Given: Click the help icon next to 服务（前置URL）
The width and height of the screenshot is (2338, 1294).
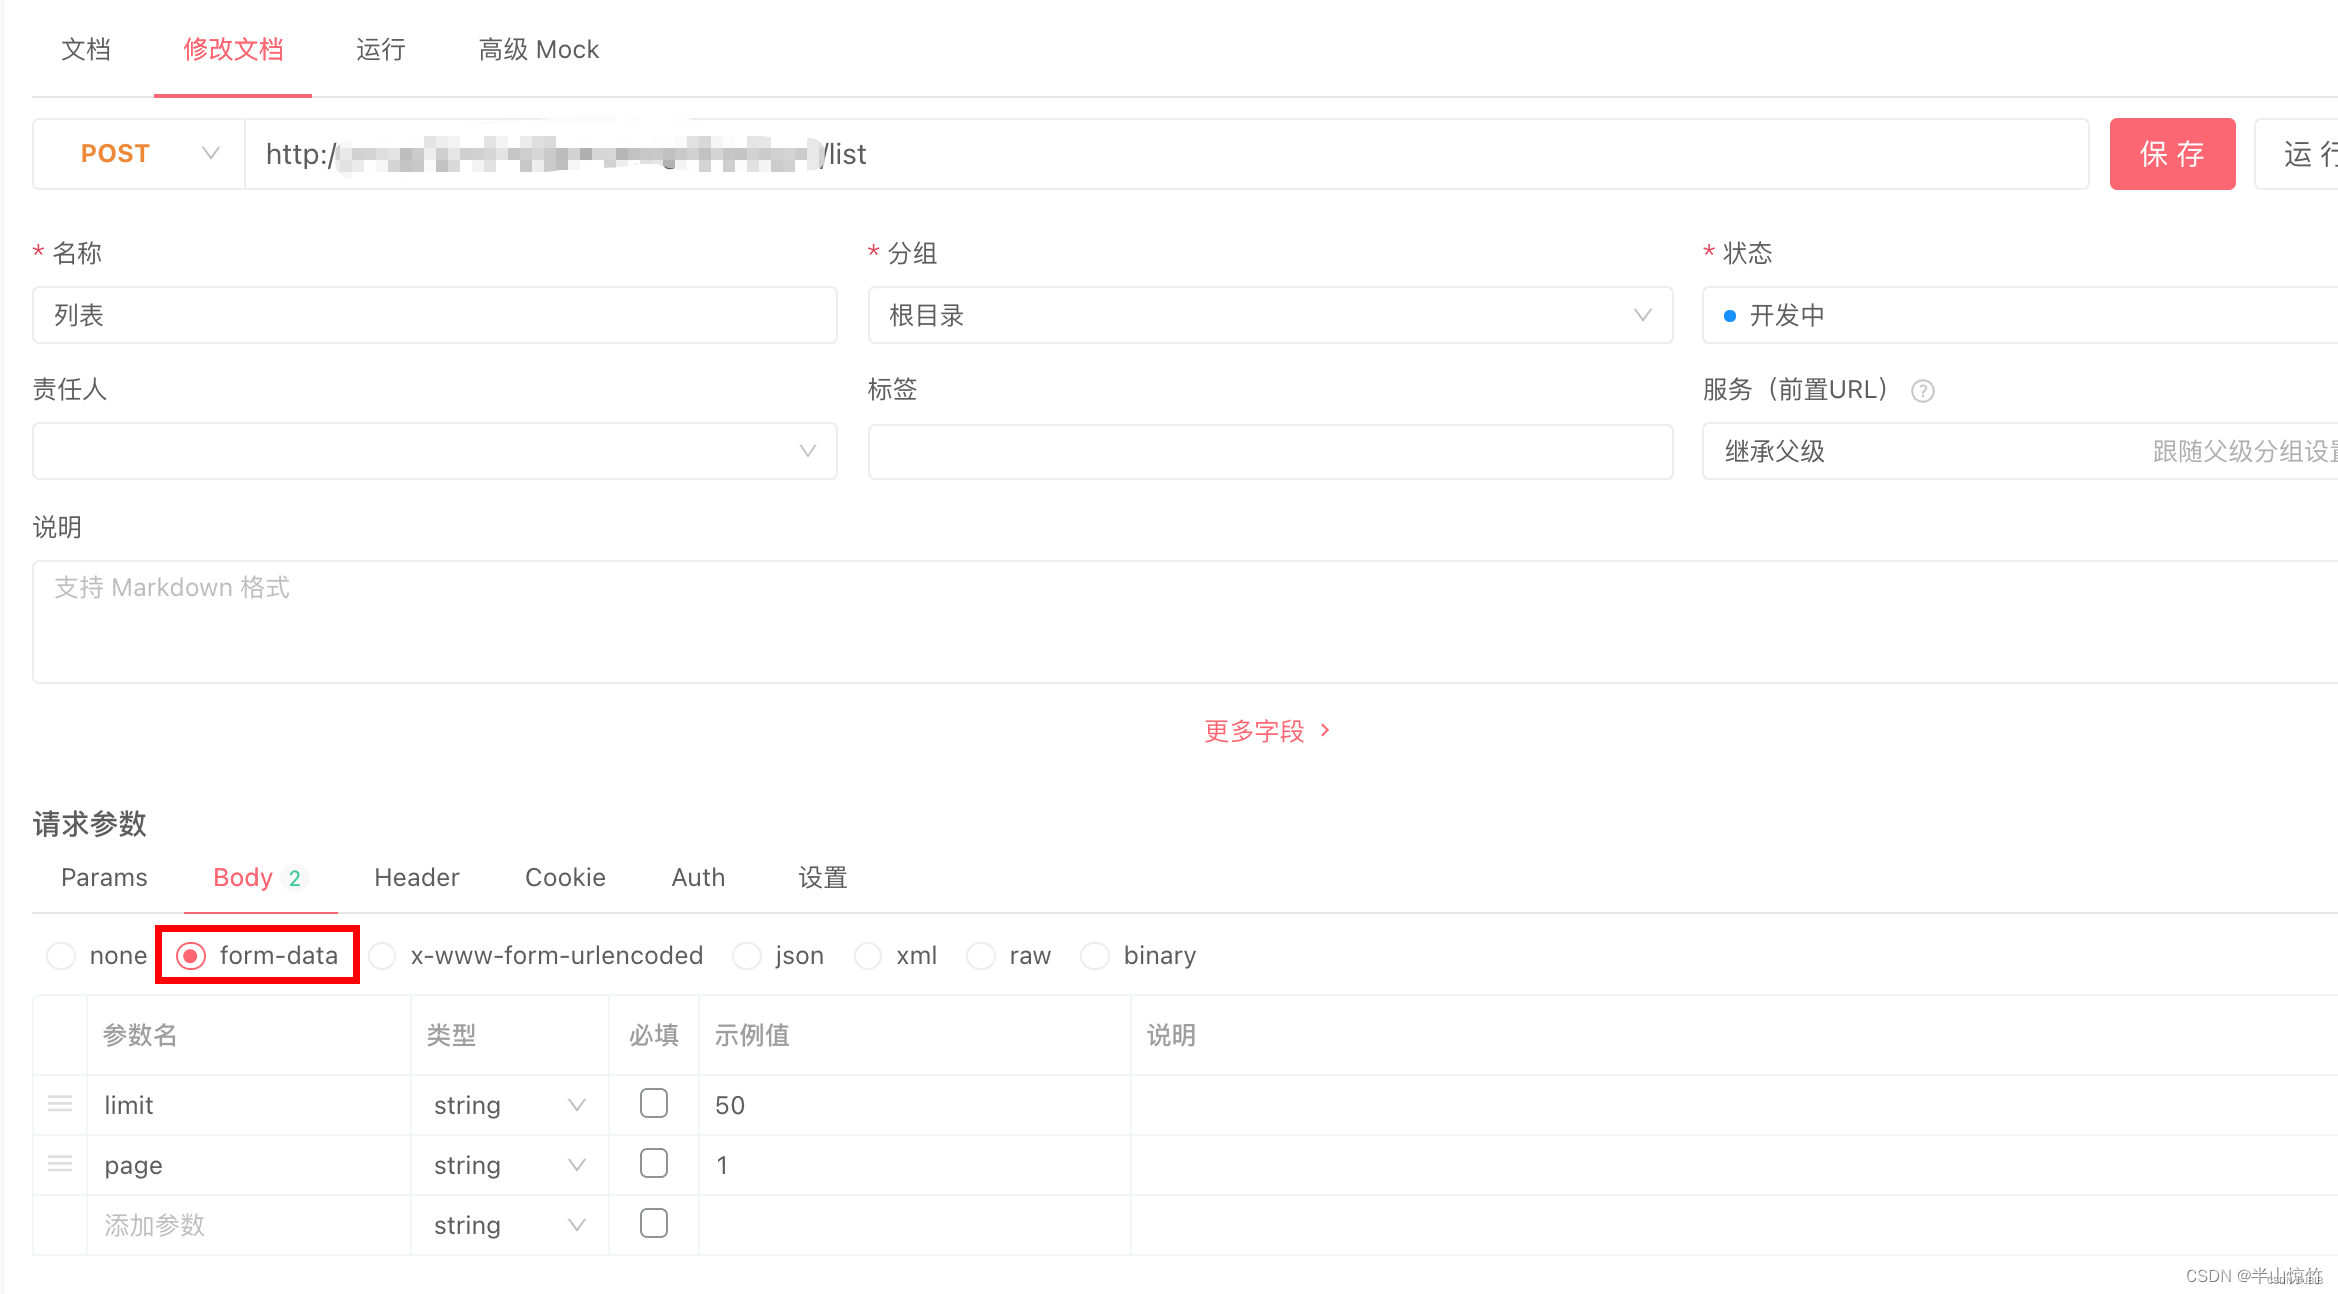Looking at the screenshot, I should coord(1923,390).
